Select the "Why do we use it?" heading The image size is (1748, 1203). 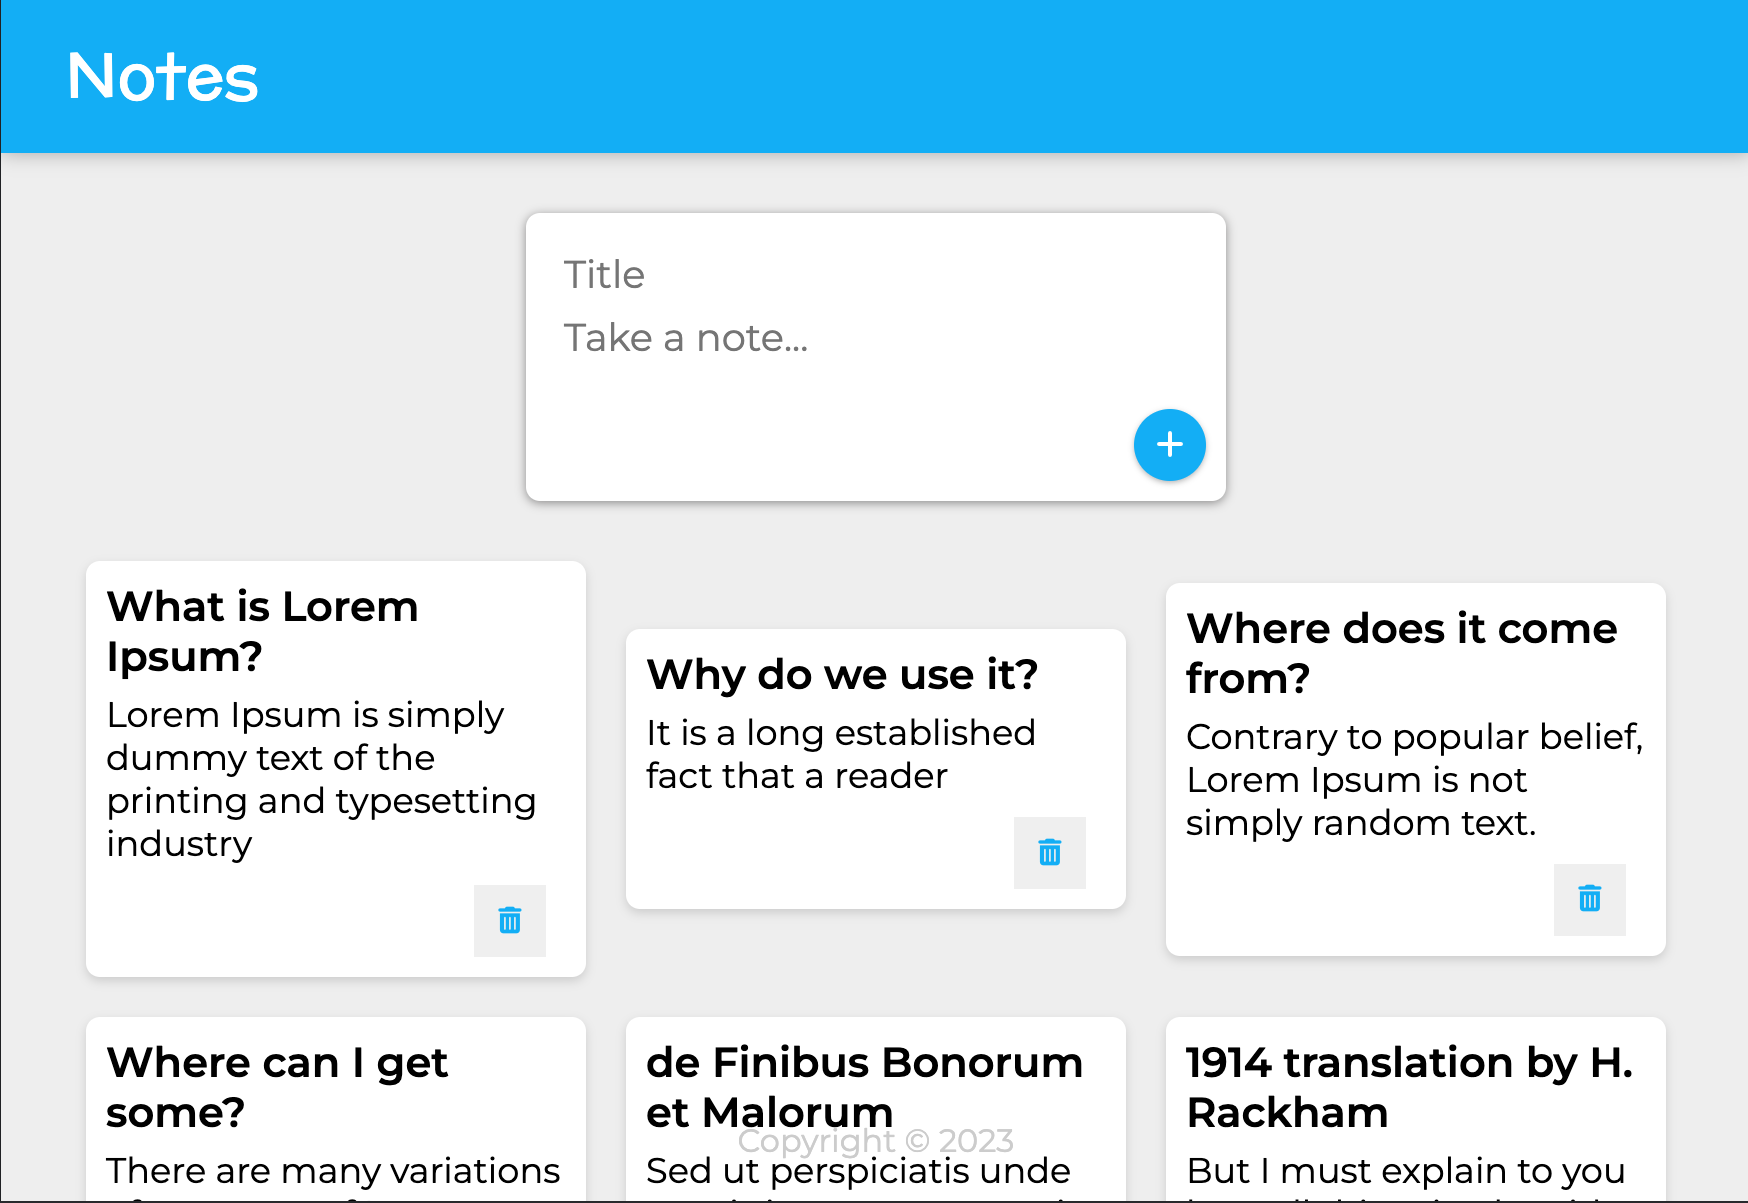click(842, 675)
